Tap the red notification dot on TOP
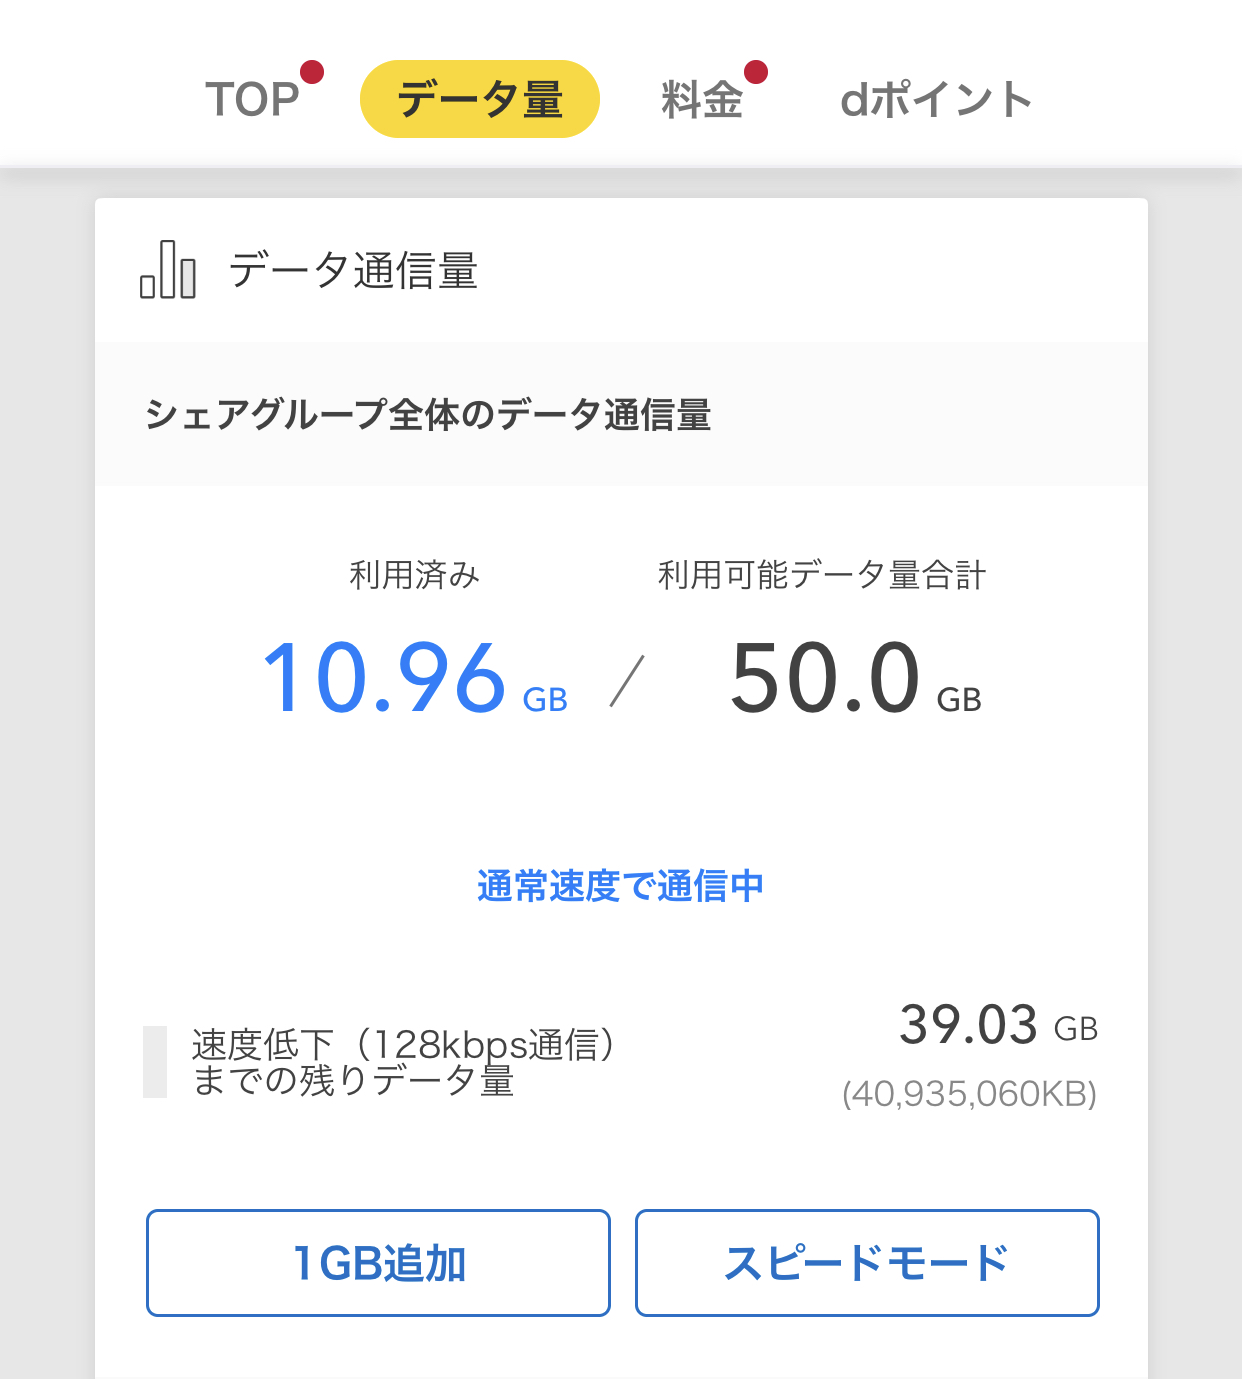The width and height of the screenshot is (1242, 1379). click(x=312, y=72)
